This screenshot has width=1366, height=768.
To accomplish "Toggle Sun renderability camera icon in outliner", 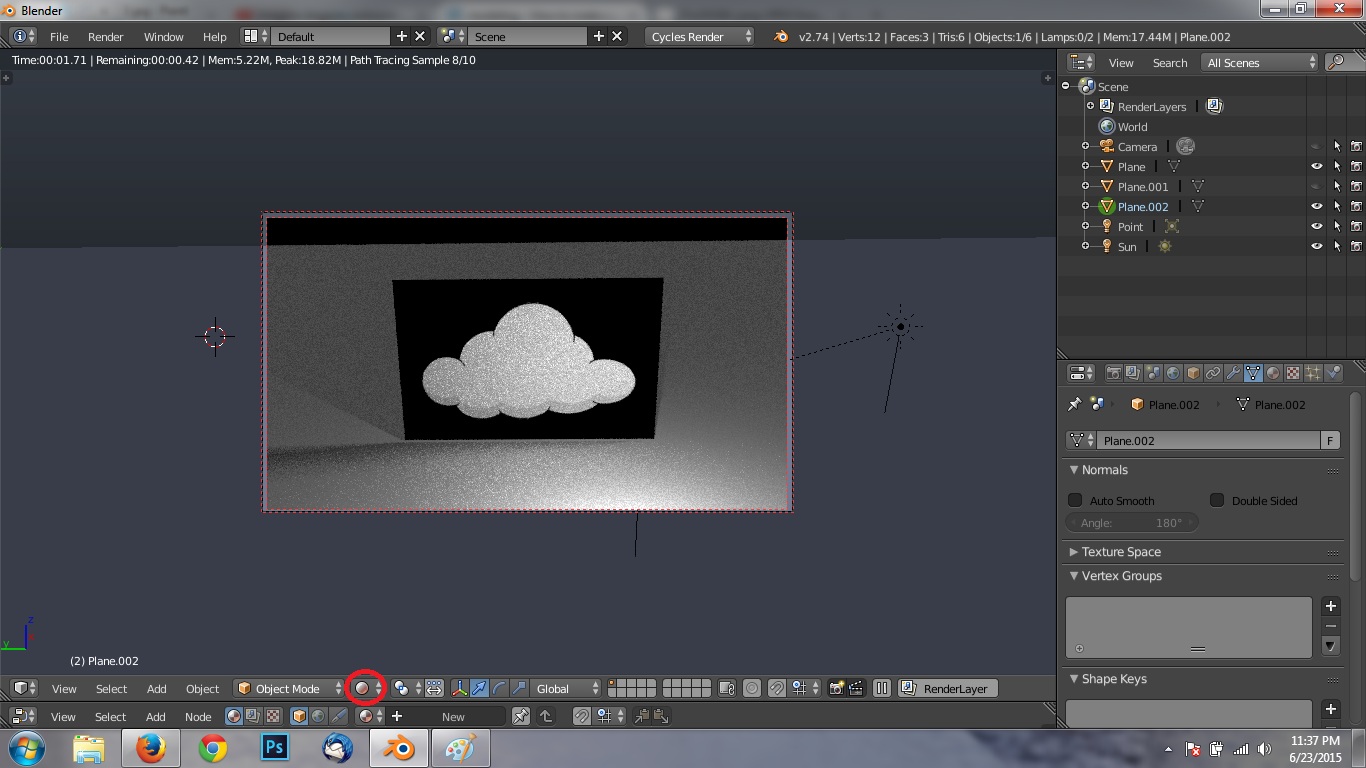I will (1357, 246).
